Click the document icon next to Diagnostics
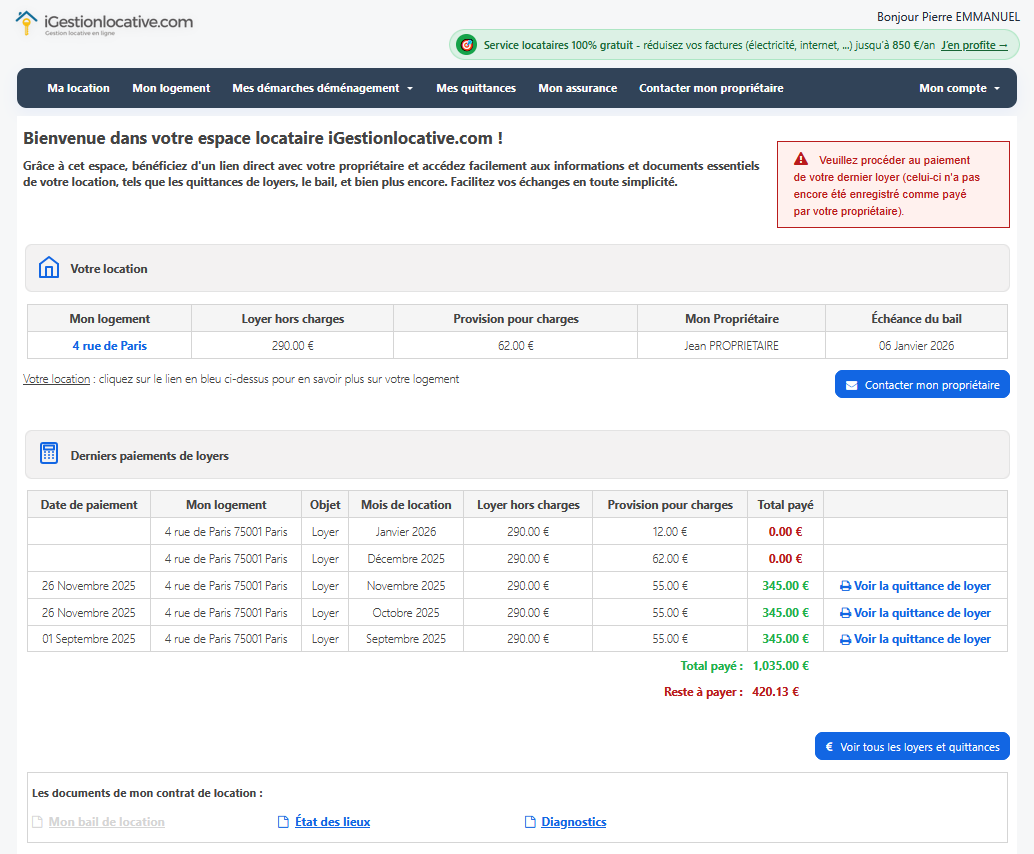The image size is (1034, 854). (x=530, y=822)
